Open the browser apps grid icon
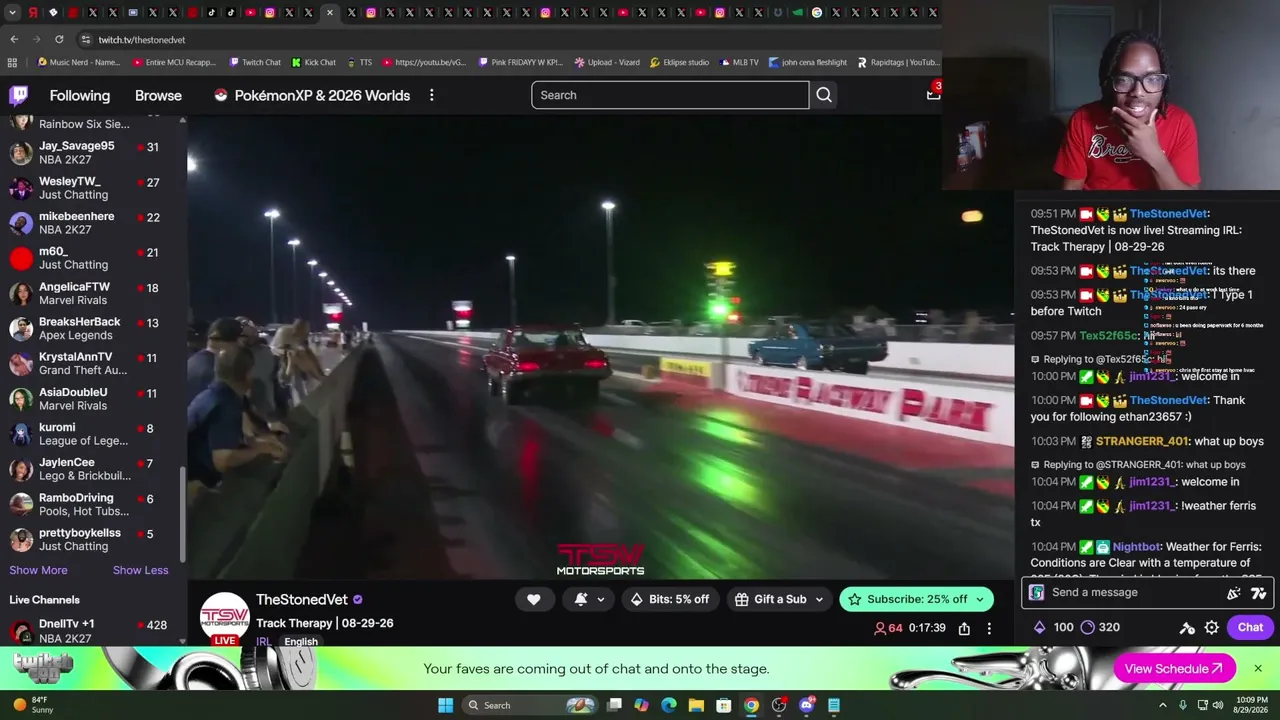 point(12,62)
